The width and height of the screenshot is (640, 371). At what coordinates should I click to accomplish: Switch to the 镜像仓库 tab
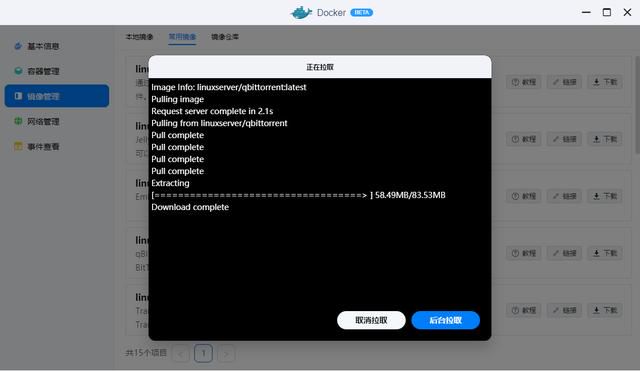[x=225, y=37]
